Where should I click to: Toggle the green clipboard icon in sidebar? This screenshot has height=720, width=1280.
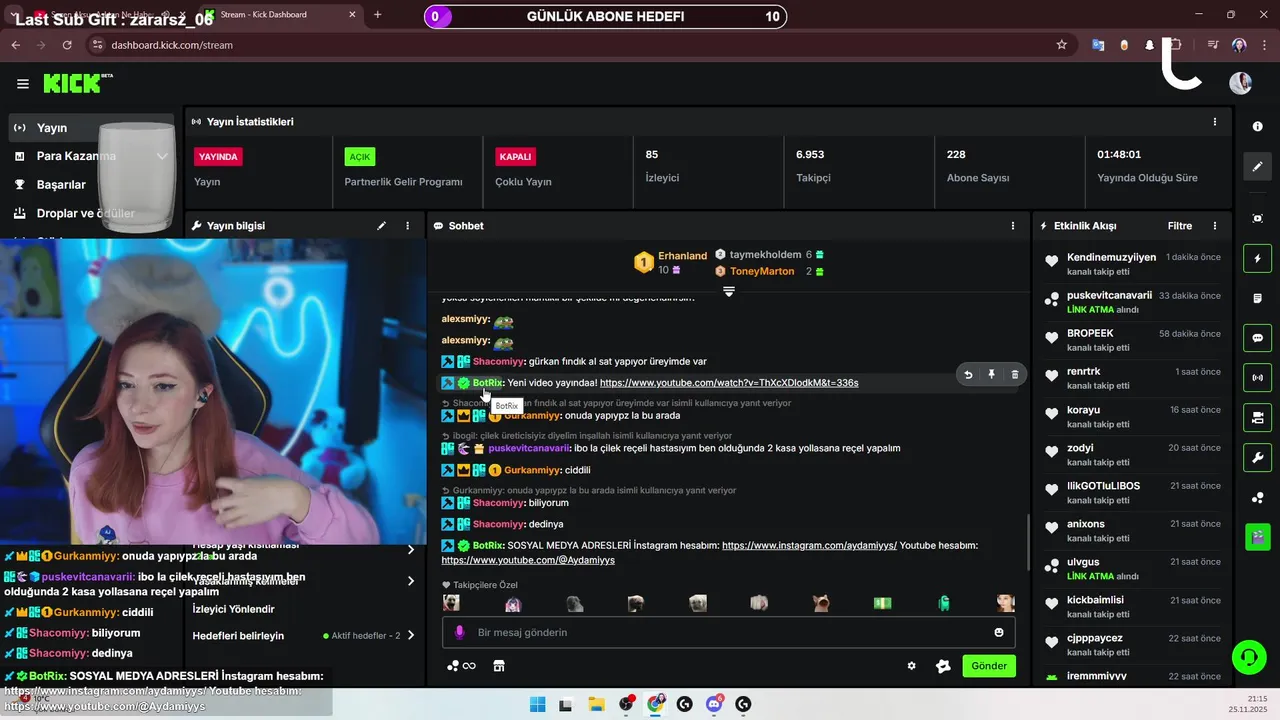[1257, 537]
